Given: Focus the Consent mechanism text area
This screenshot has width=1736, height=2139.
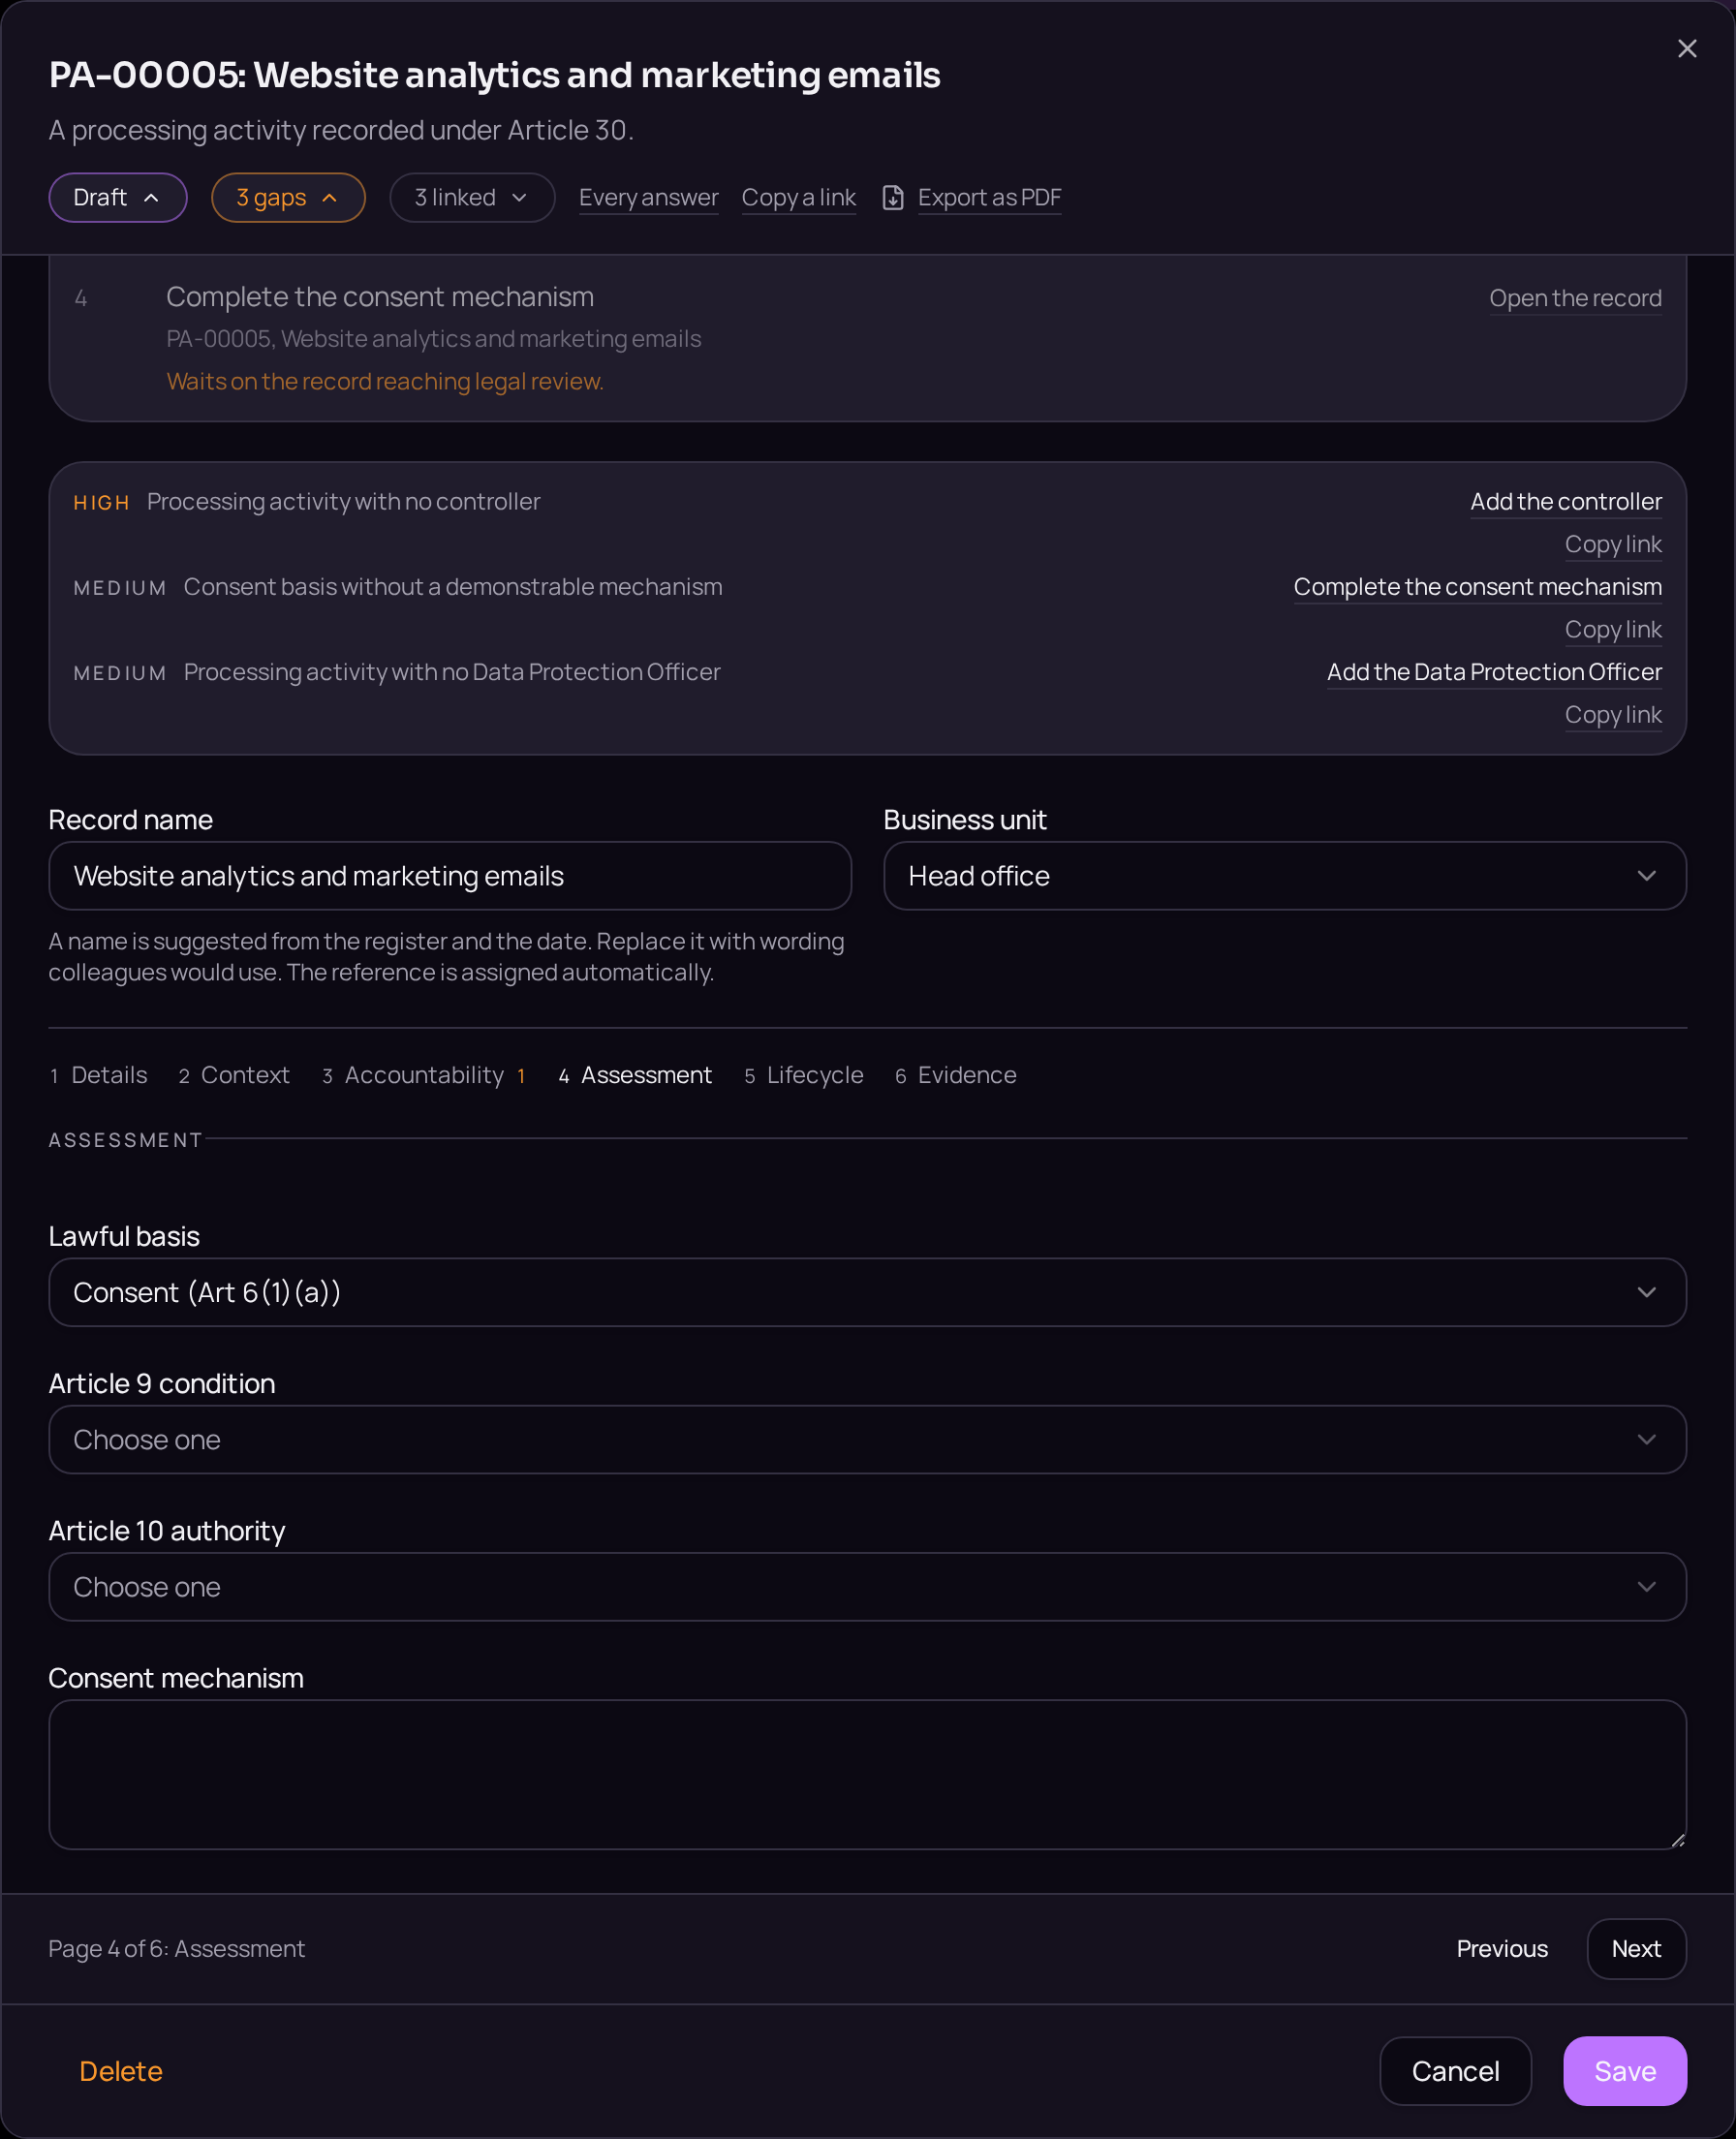Looking at the screenshot, I should (x=867, y=1774).
